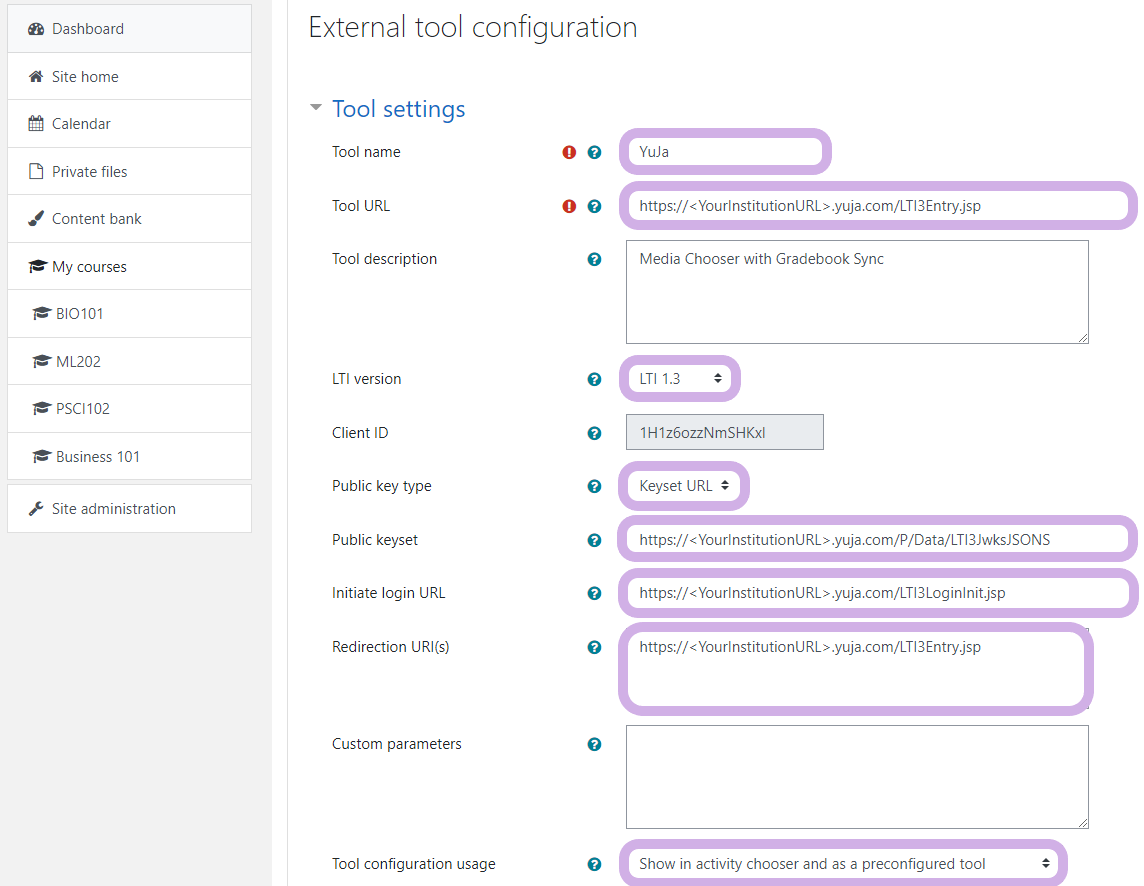The height and width of the screenshot is (886, 1144).
Task: Open the LTI version dropdown
Action: coord(679,379)
